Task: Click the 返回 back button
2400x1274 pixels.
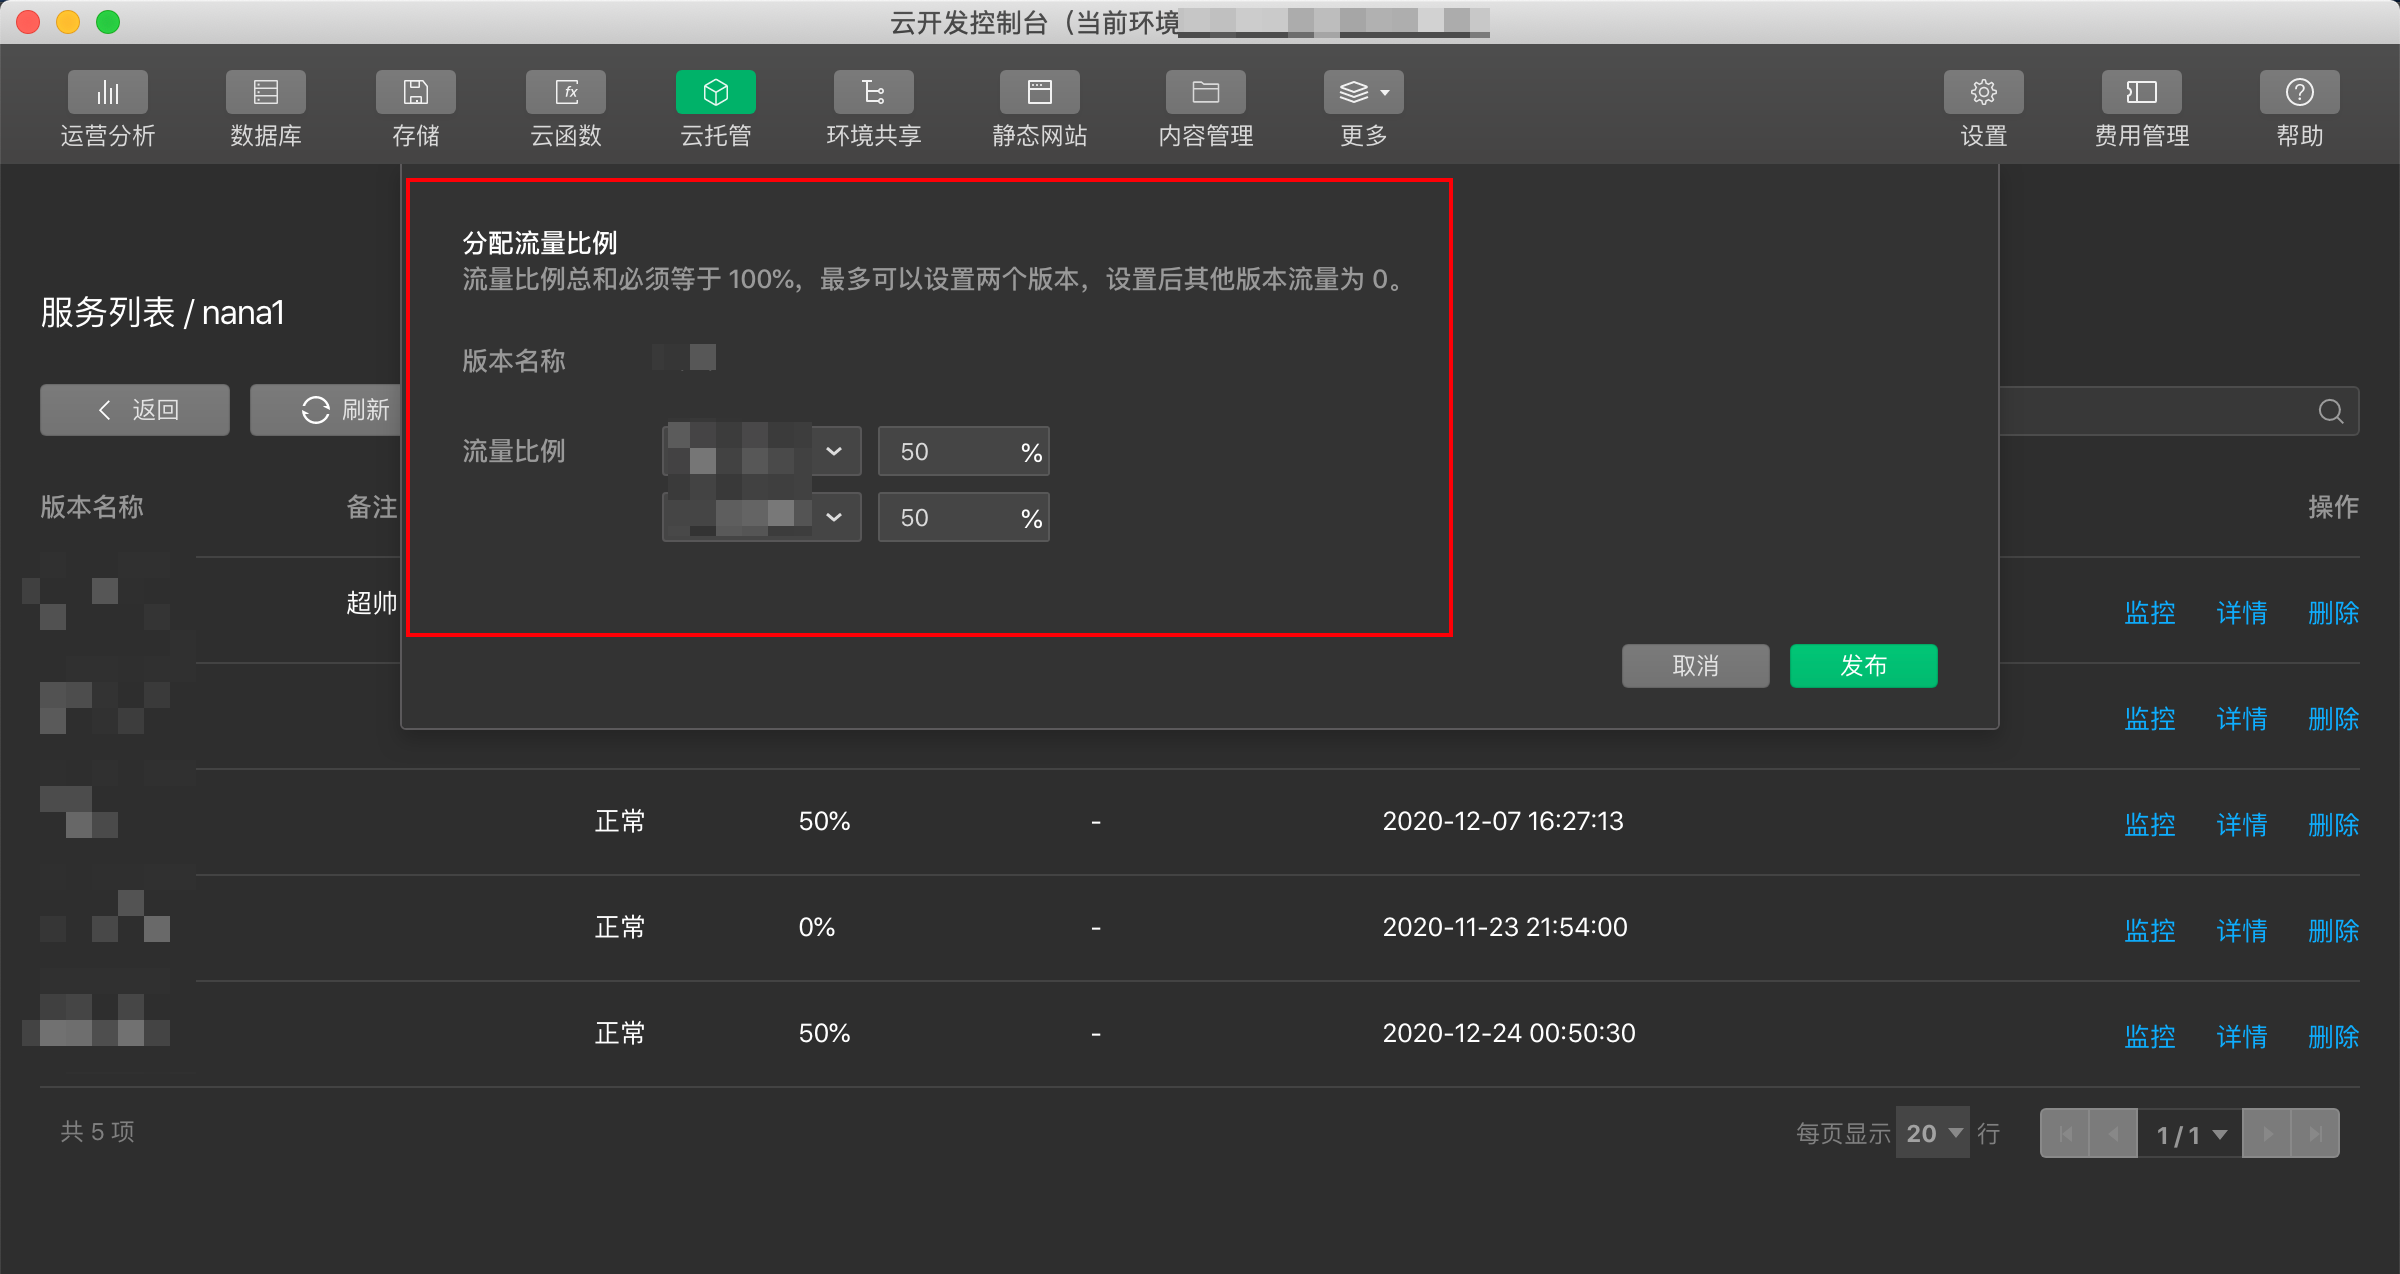Action: point(135,410)
